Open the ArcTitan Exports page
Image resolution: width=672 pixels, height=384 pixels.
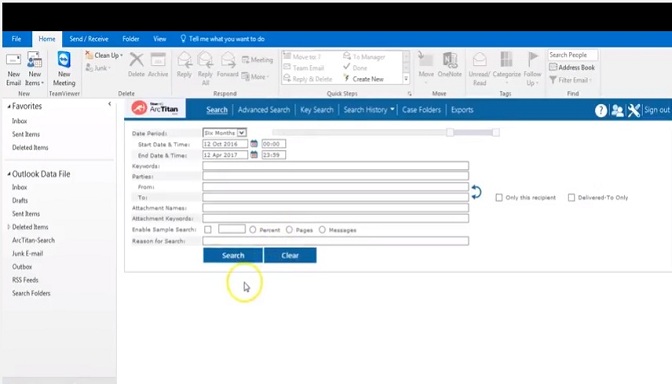pos(462,110)
